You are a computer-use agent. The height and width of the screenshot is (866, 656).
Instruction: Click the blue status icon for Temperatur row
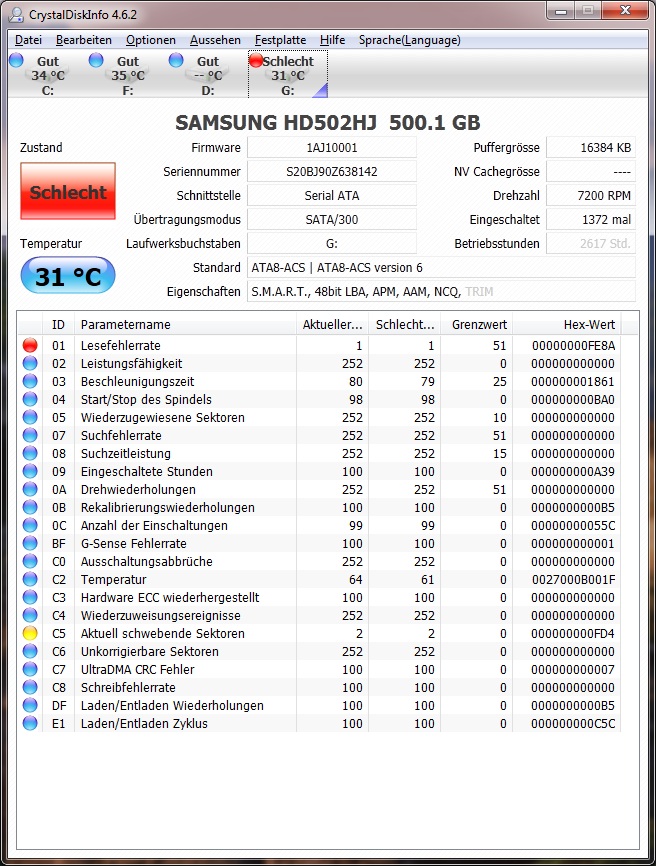tap(30, 579)
